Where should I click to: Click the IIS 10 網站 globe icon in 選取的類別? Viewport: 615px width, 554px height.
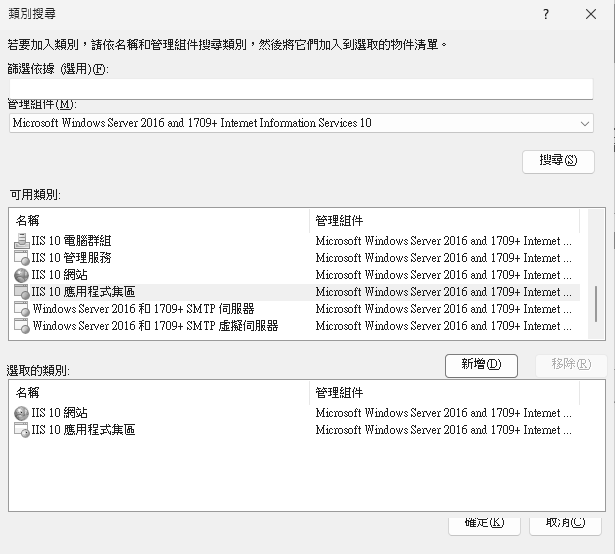point(22,413)
